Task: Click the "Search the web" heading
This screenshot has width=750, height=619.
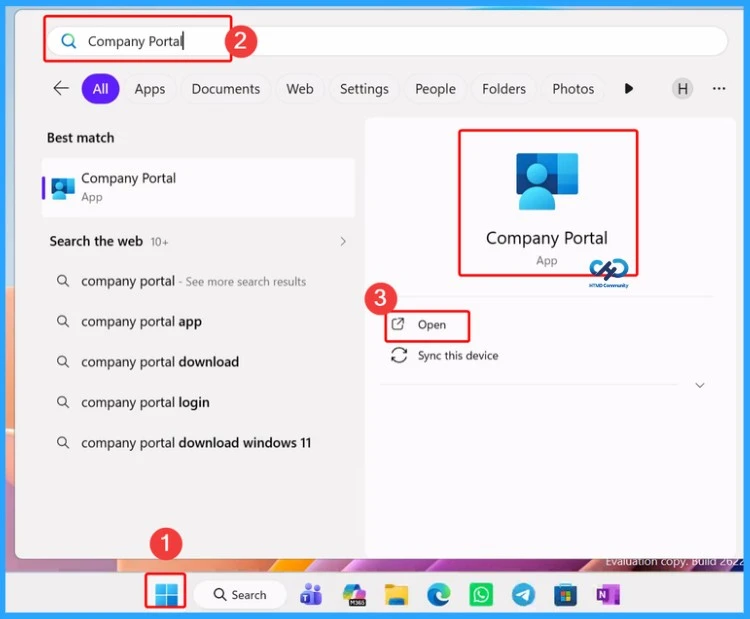Action: 96,241
